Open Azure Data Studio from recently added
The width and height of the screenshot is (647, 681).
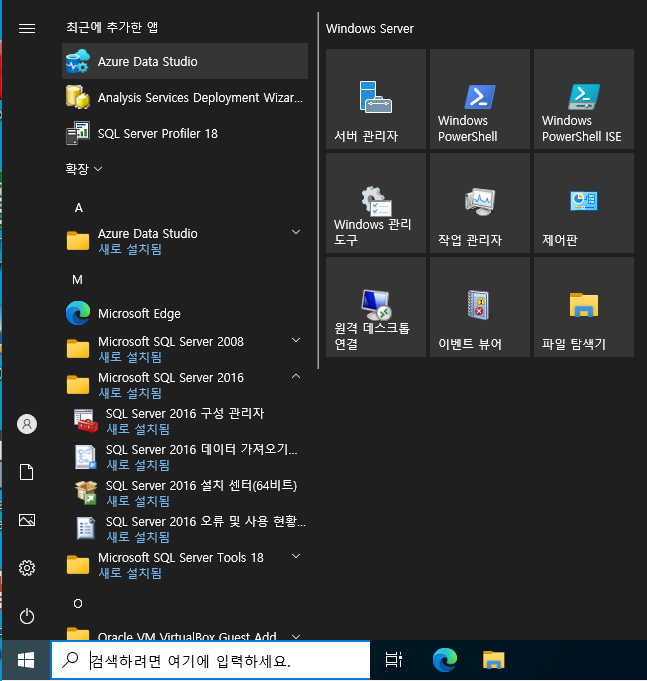click(185, 61)
